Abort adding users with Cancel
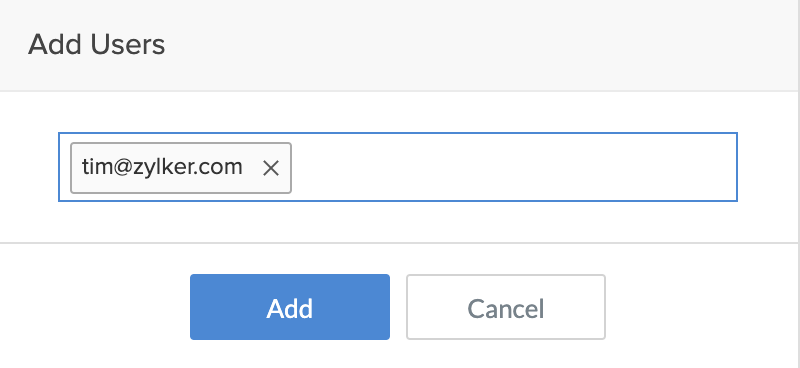The image size is (800, 368). click(506, 307)
